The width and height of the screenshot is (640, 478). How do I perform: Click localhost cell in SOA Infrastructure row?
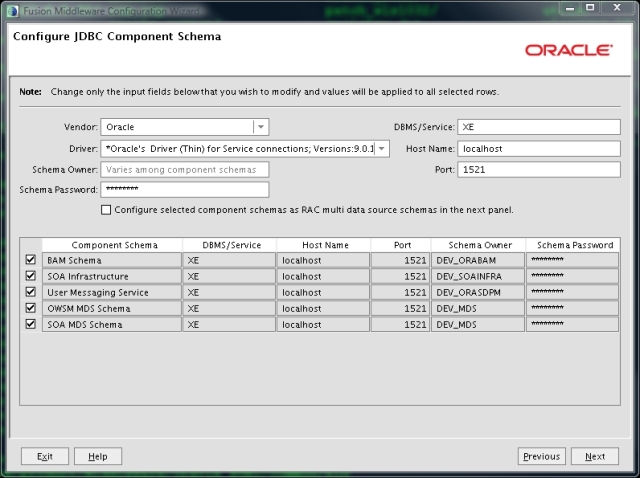(323, 276)
